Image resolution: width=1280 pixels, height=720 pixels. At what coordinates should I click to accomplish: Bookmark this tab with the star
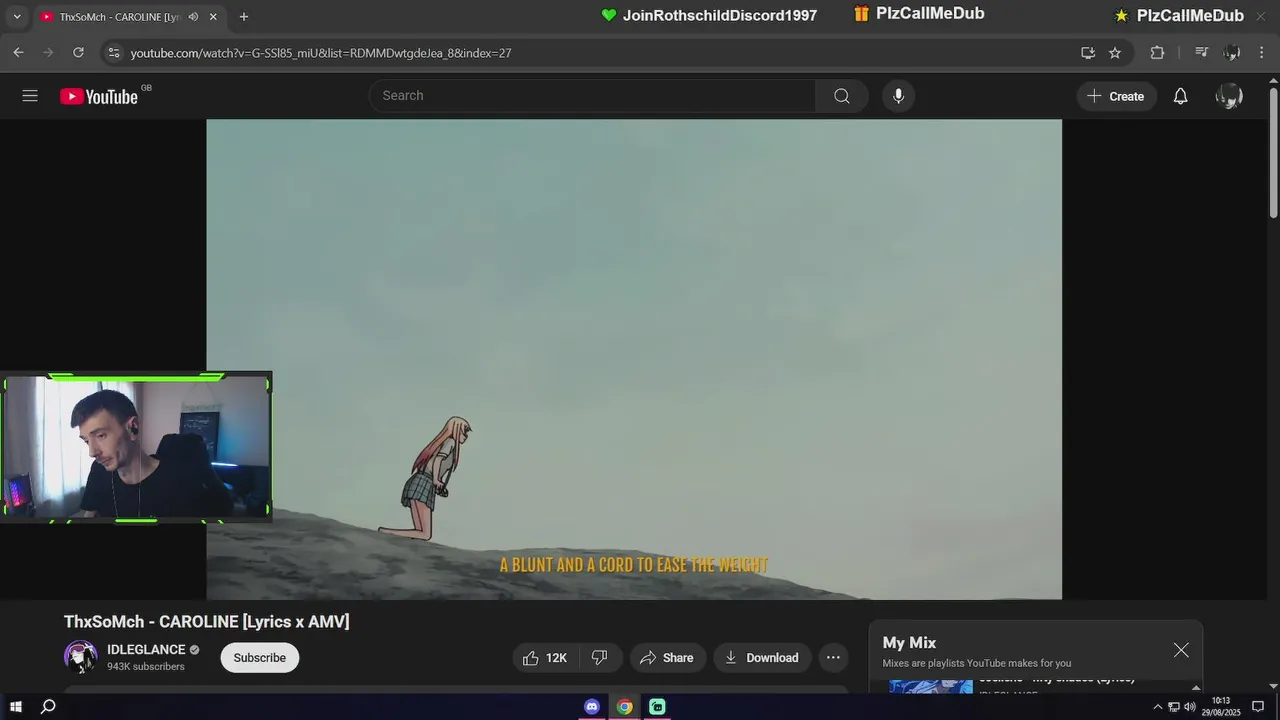pyautogui.click(x=1115, y=53)
